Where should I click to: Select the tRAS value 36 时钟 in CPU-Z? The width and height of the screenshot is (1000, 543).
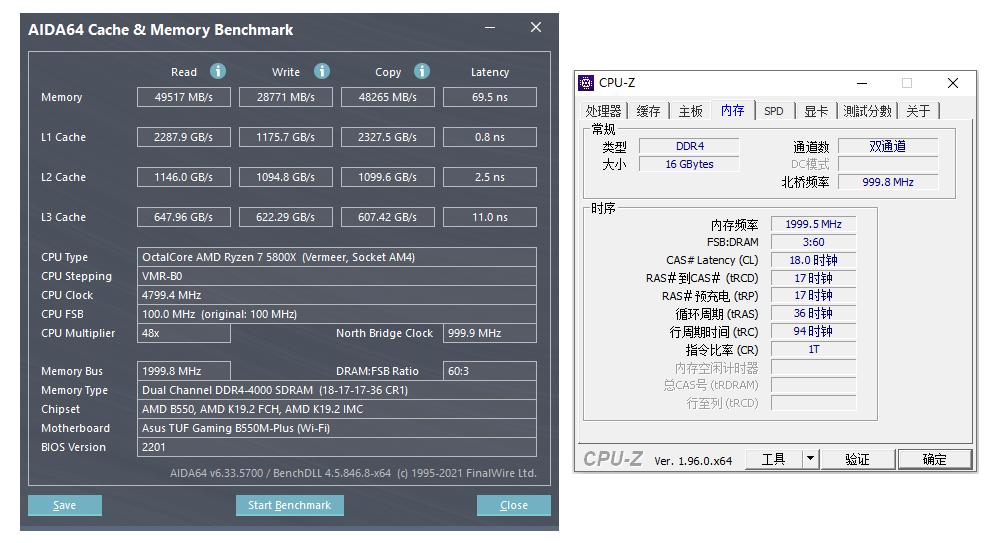(x=813, y=313)
